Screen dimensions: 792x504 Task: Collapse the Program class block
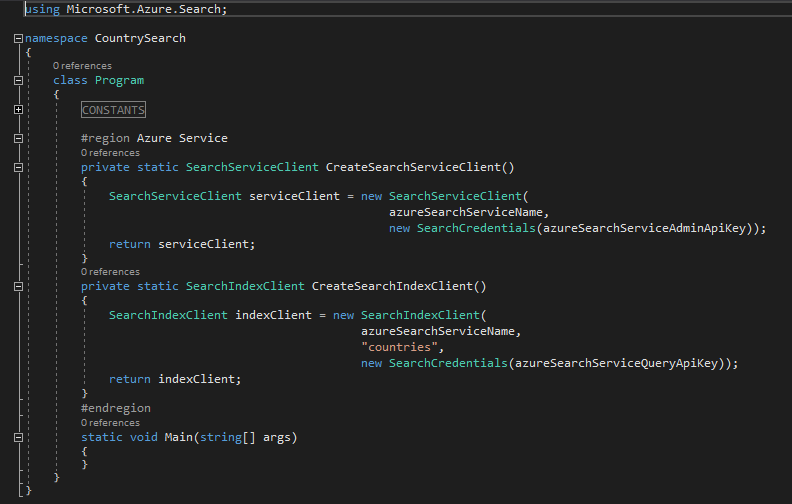click(x=18, y=80)
